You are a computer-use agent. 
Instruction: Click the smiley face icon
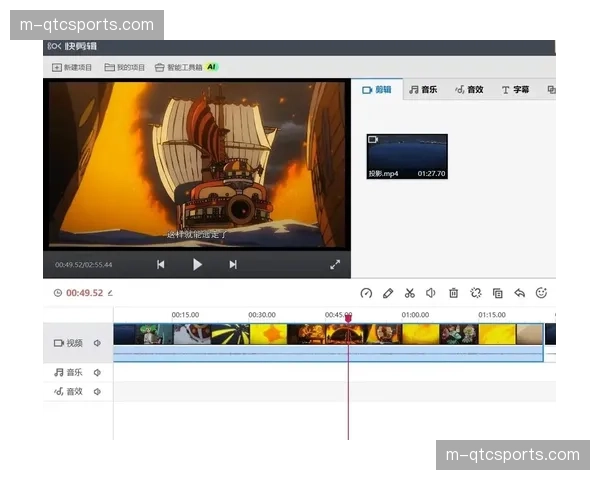pyautogui.click(x=542, y=293)
